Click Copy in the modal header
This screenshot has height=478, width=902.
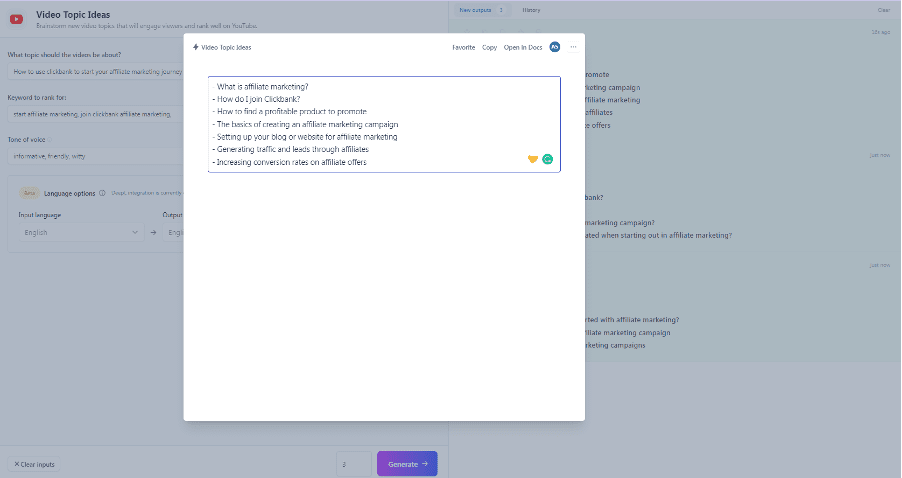[490, 47]
